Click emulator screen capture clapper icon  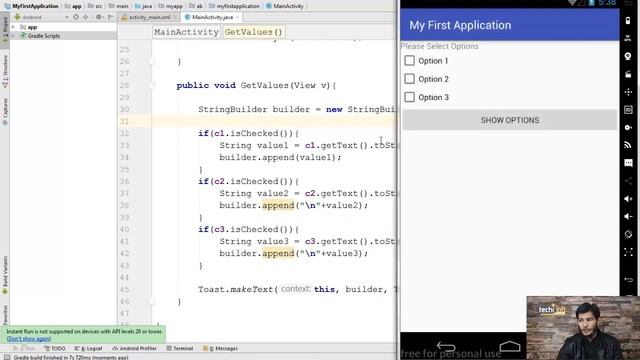(628, 74)
